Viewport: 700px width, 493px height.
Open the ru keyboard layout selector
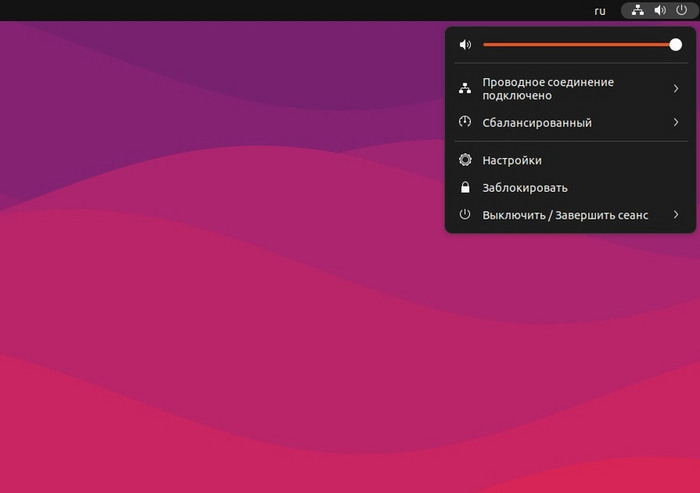600,10
